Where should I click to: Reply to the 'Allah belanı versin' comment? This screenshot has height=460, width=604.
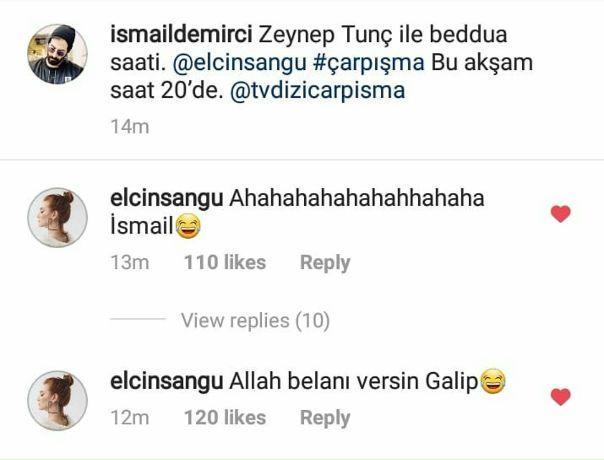click(325, 418)
